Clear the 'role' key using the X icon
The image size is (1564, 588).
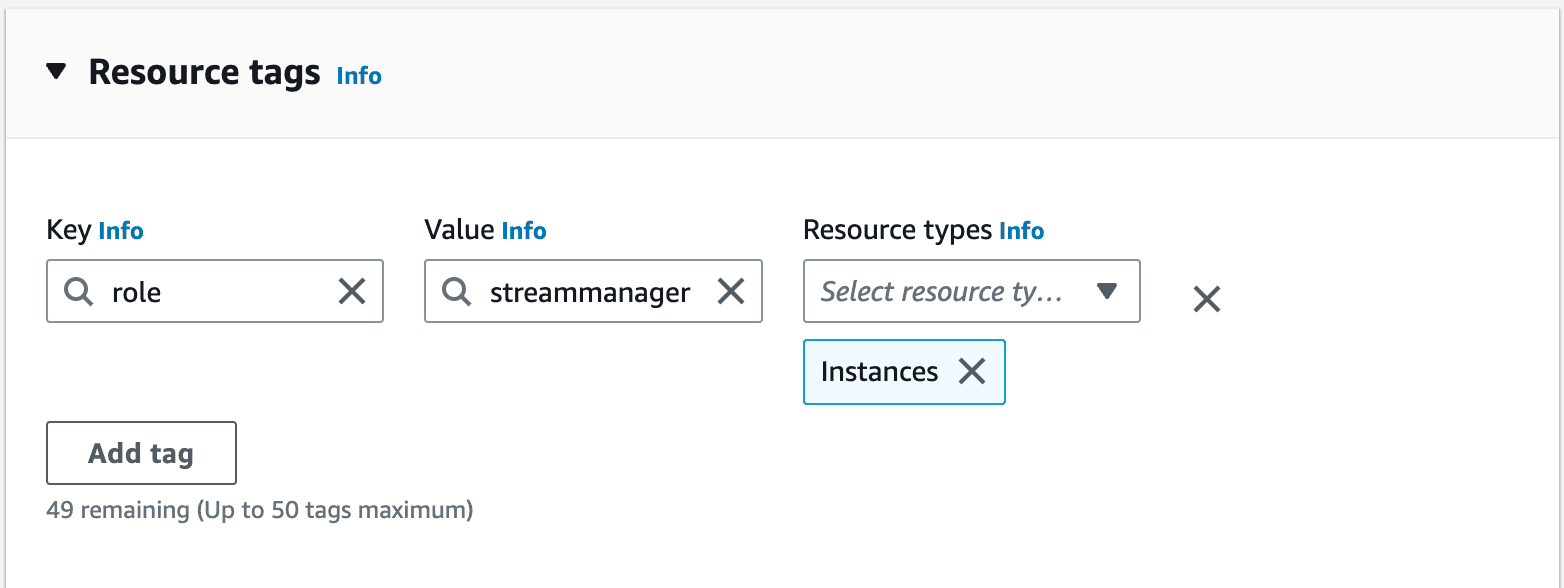tap(352, 291)
